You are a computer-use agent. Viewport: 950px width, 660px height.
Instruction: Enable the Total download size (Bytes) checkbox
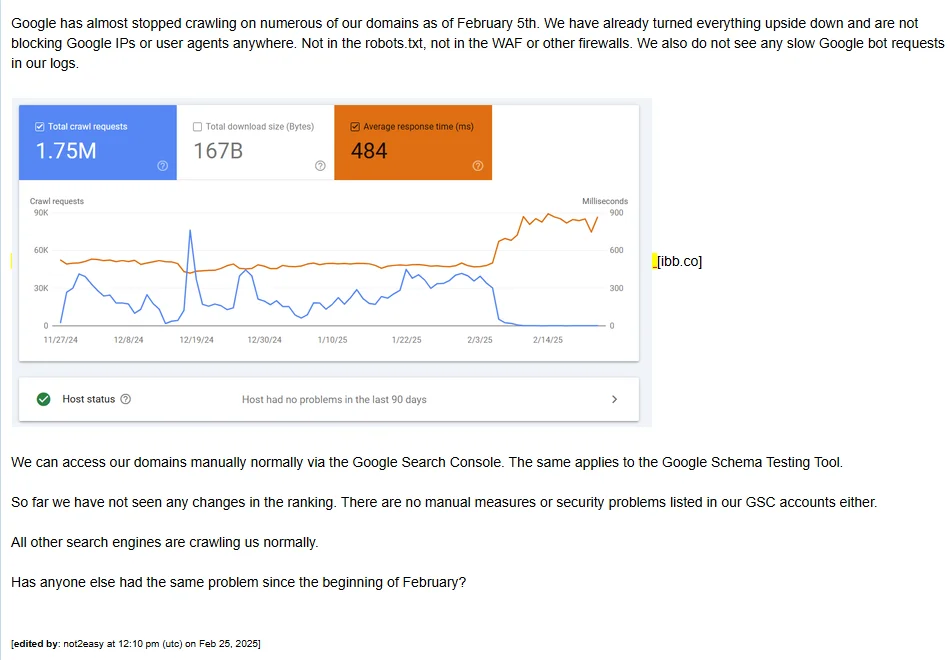[x=197, y=127]
